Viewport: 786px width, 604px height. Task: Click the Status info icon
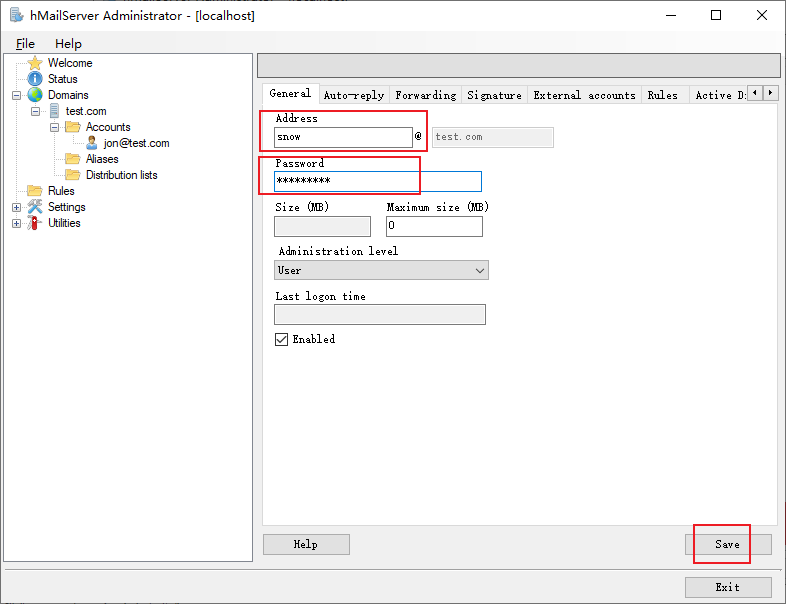[x=35, y=79]
